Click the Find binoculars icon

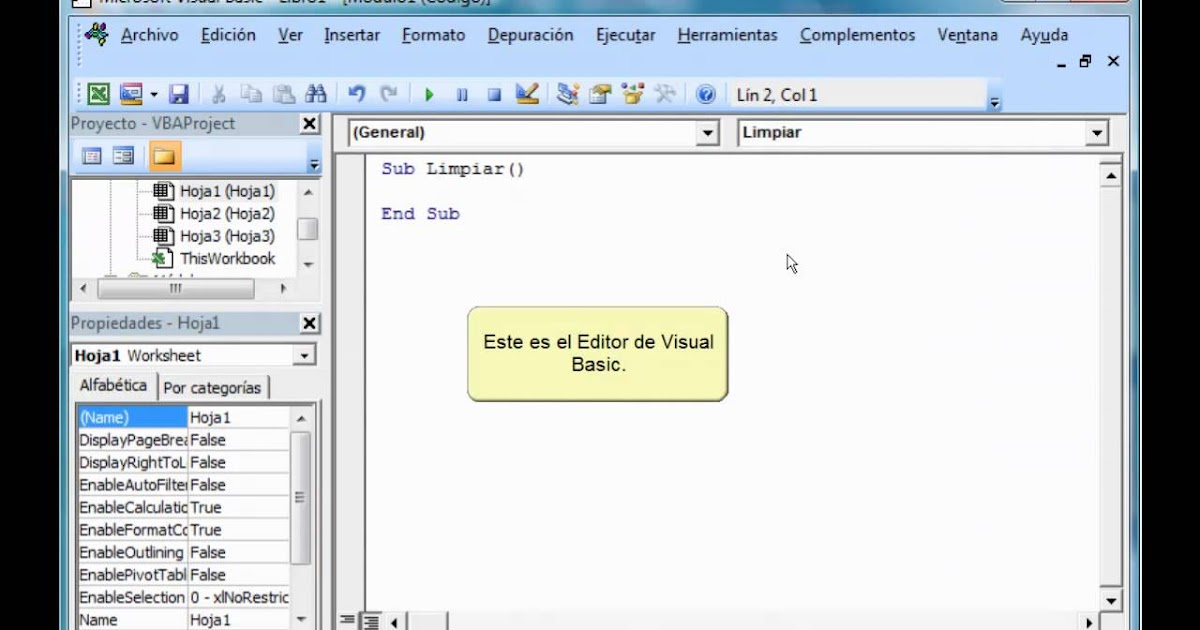[x=315, y=93]
